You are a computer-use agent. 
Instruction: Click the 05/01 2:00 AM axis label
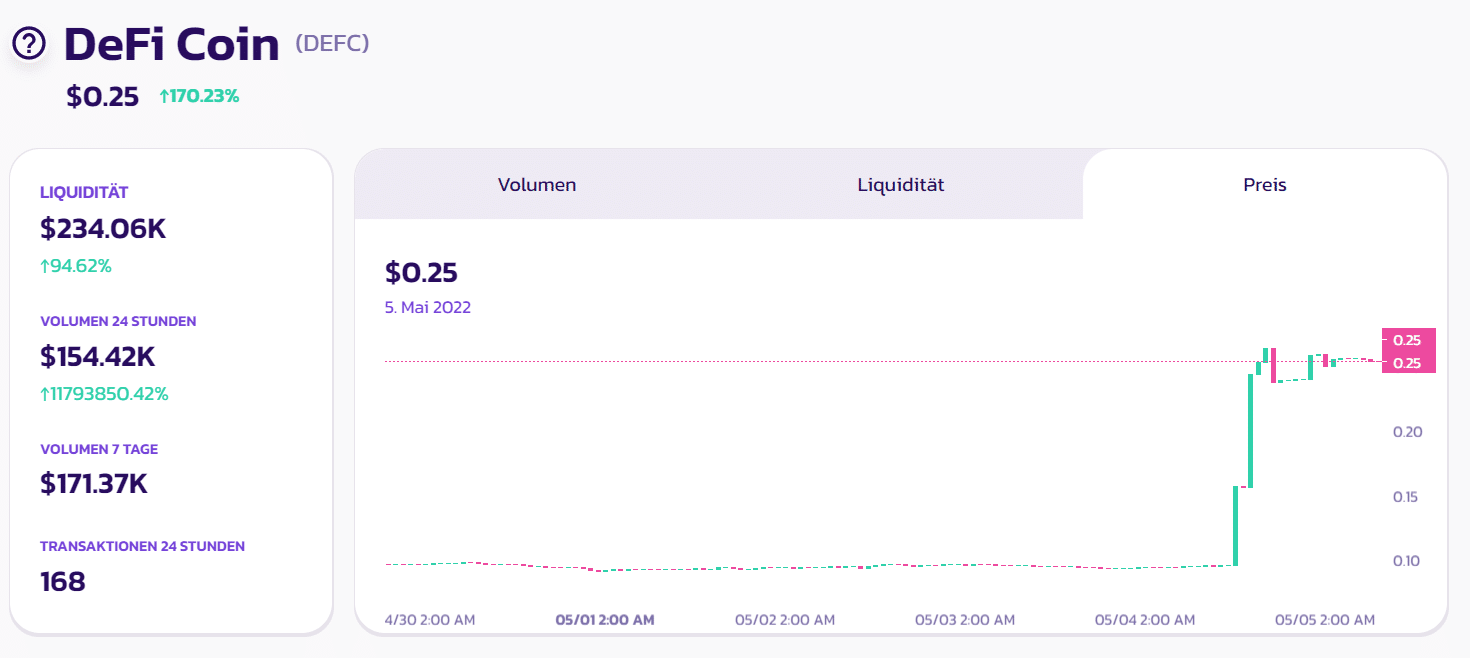(x=605, y=620)
